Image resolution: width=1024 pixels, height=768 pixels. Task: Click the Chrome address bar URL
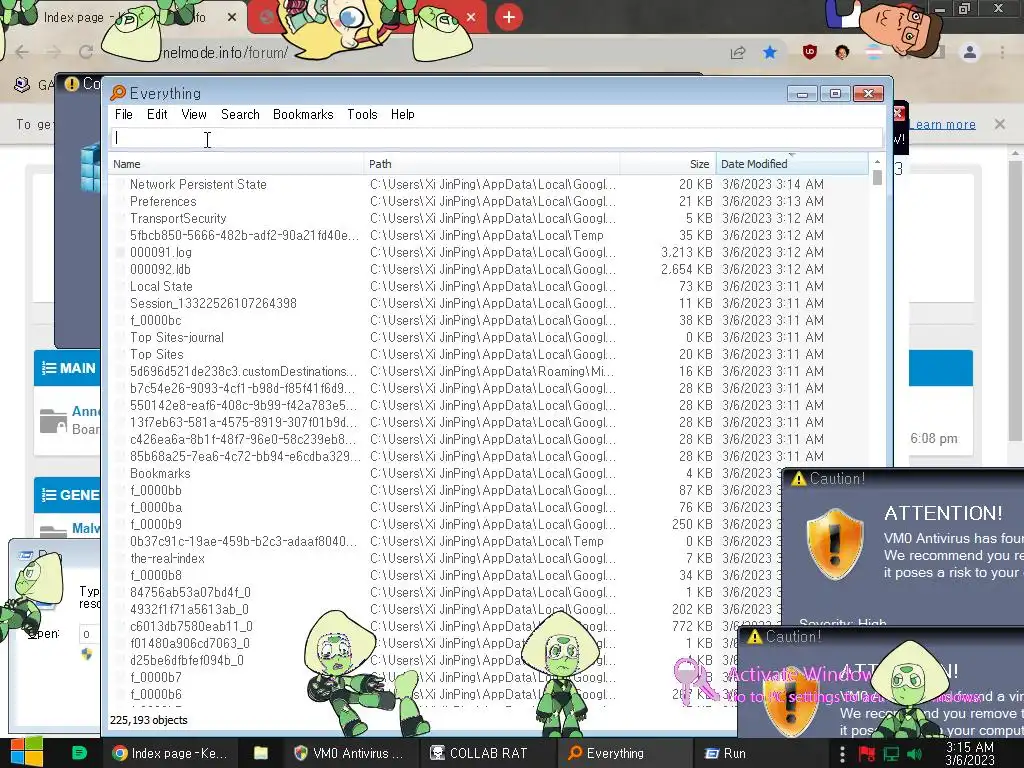pos(224,52)
